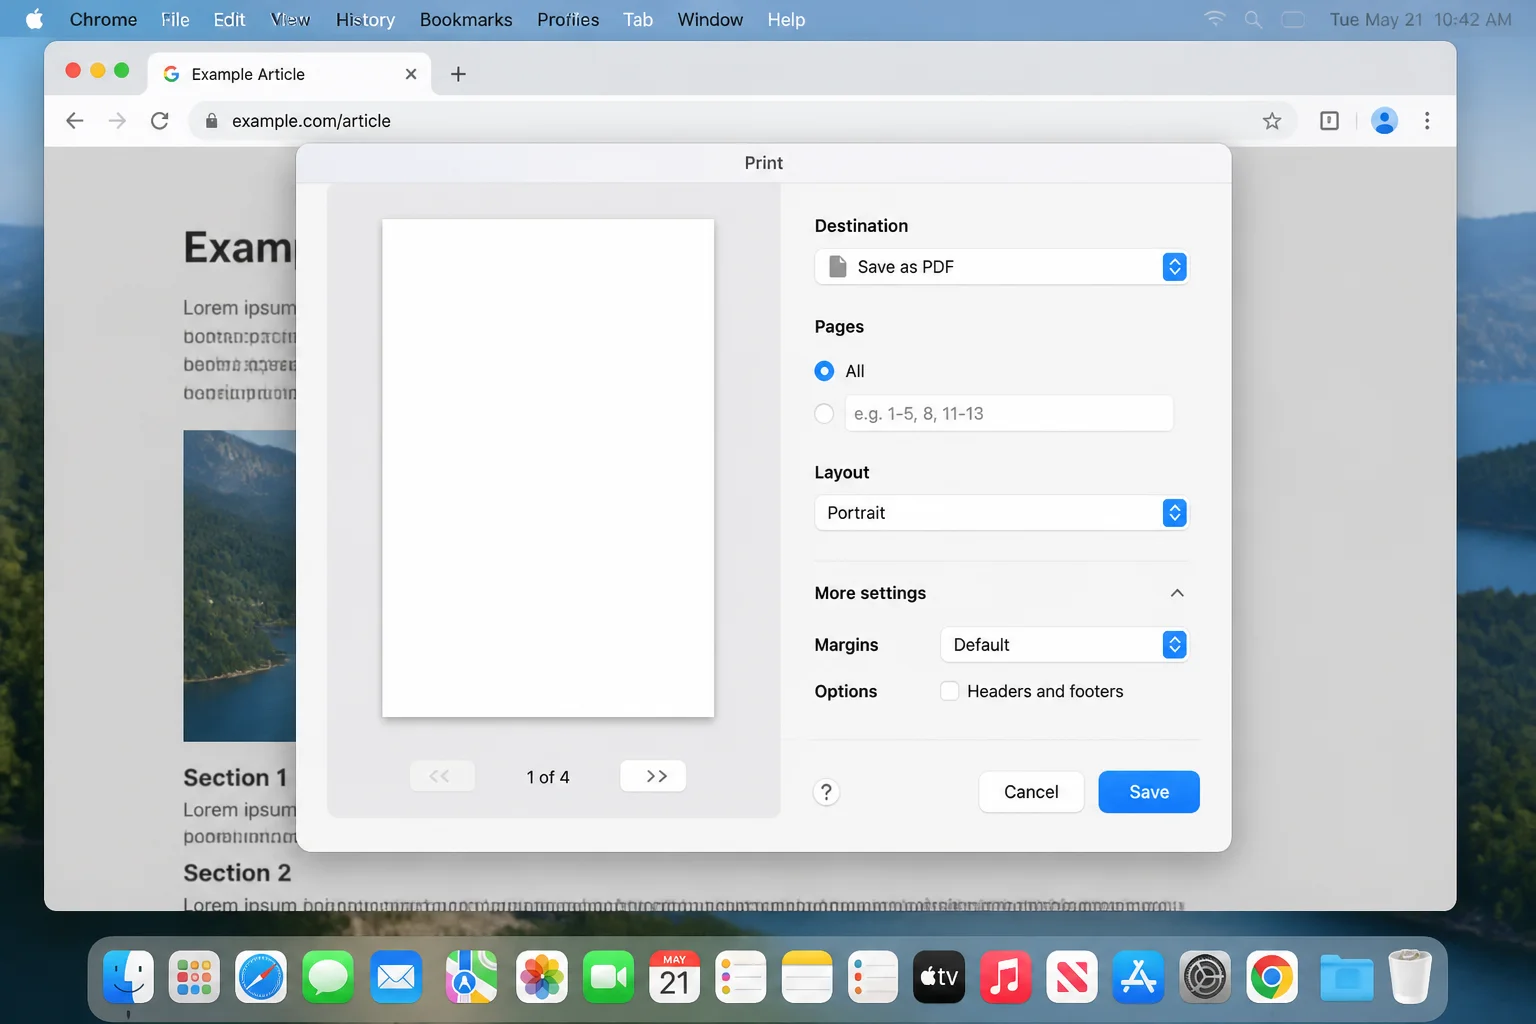Open Finder from the dock
The width and height of the screenshot is (1536, 1024).
click(x=129, y=977)
